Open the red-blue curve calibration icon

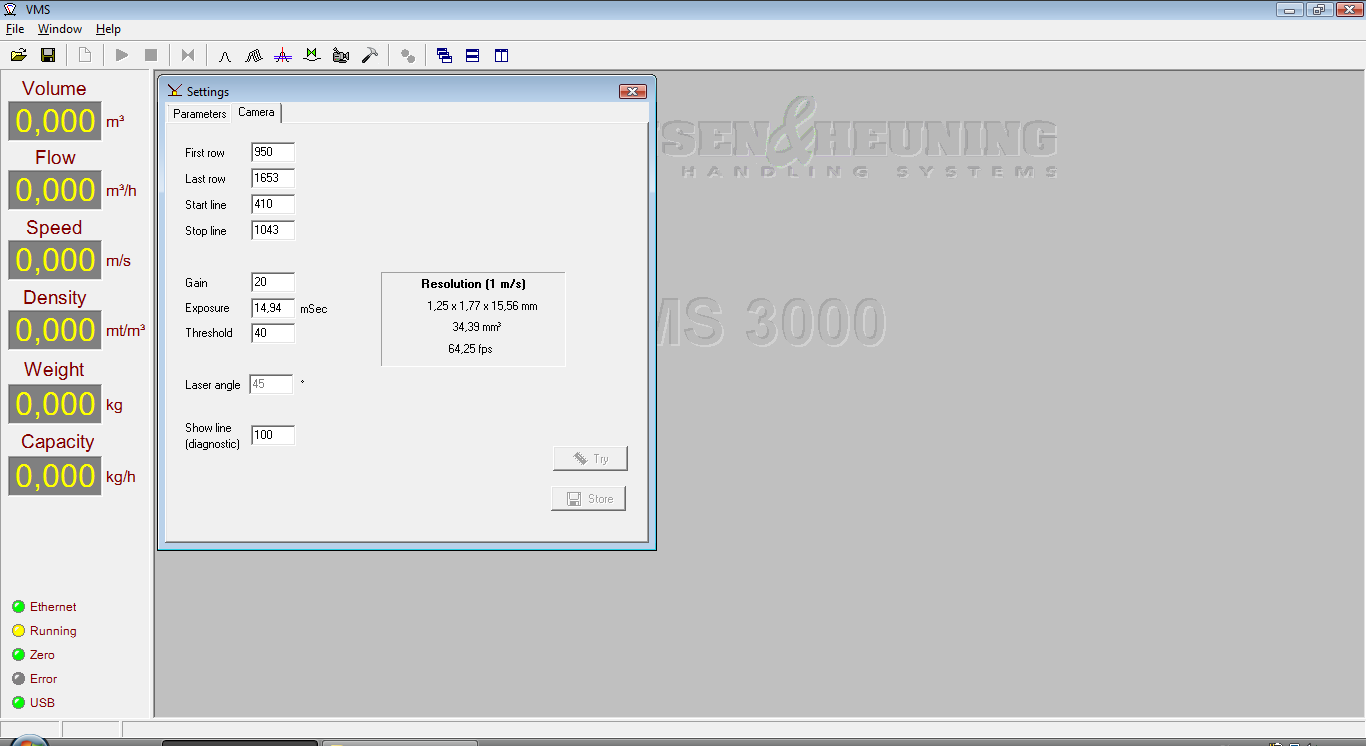point(283,56)
